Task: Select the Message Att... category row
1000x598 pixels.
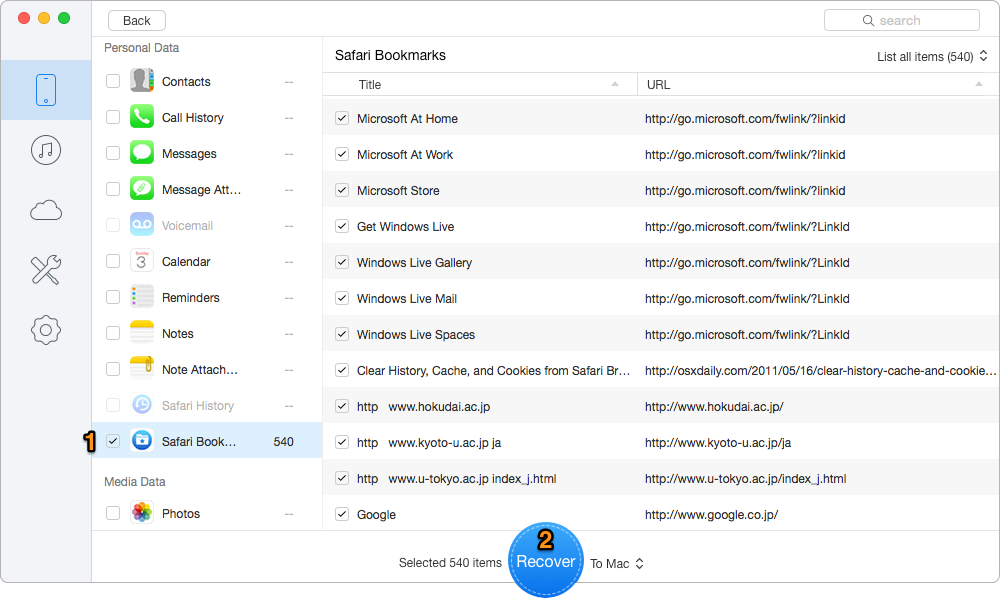Action: [x=207, y=189]
